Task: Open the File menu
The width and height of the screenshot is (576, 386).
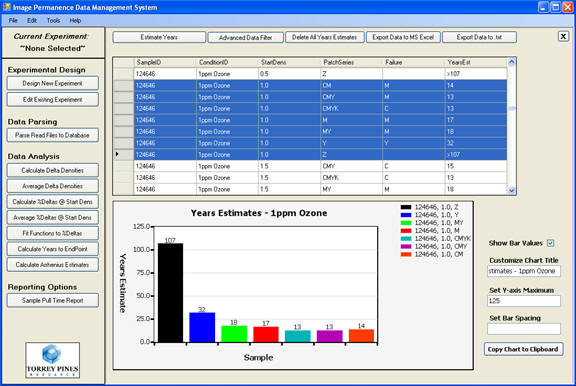Action: (x=13, y=21)
